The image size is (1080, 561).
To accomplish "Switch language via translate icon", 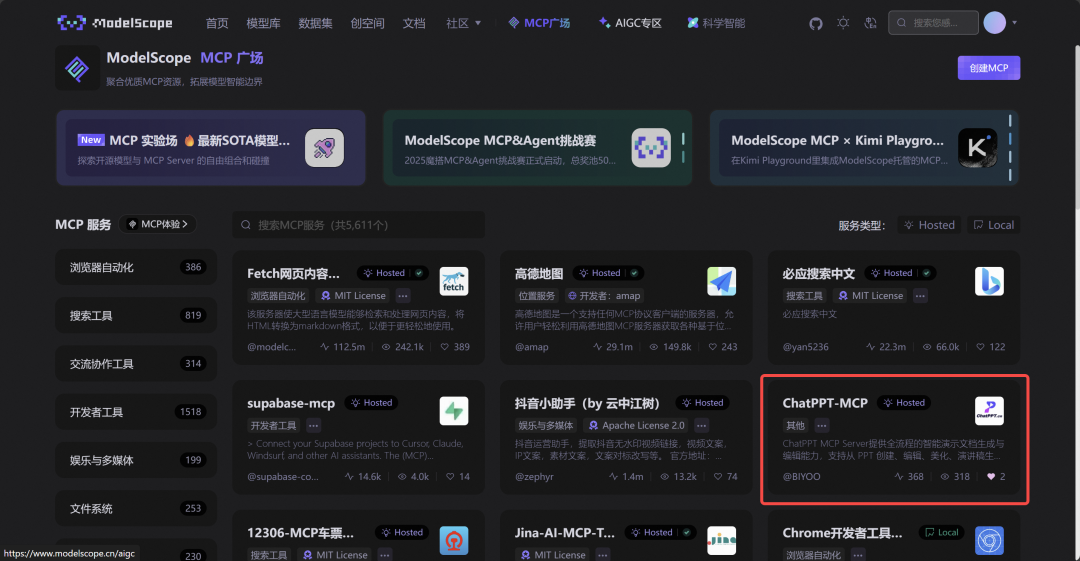I will point(871,23).
